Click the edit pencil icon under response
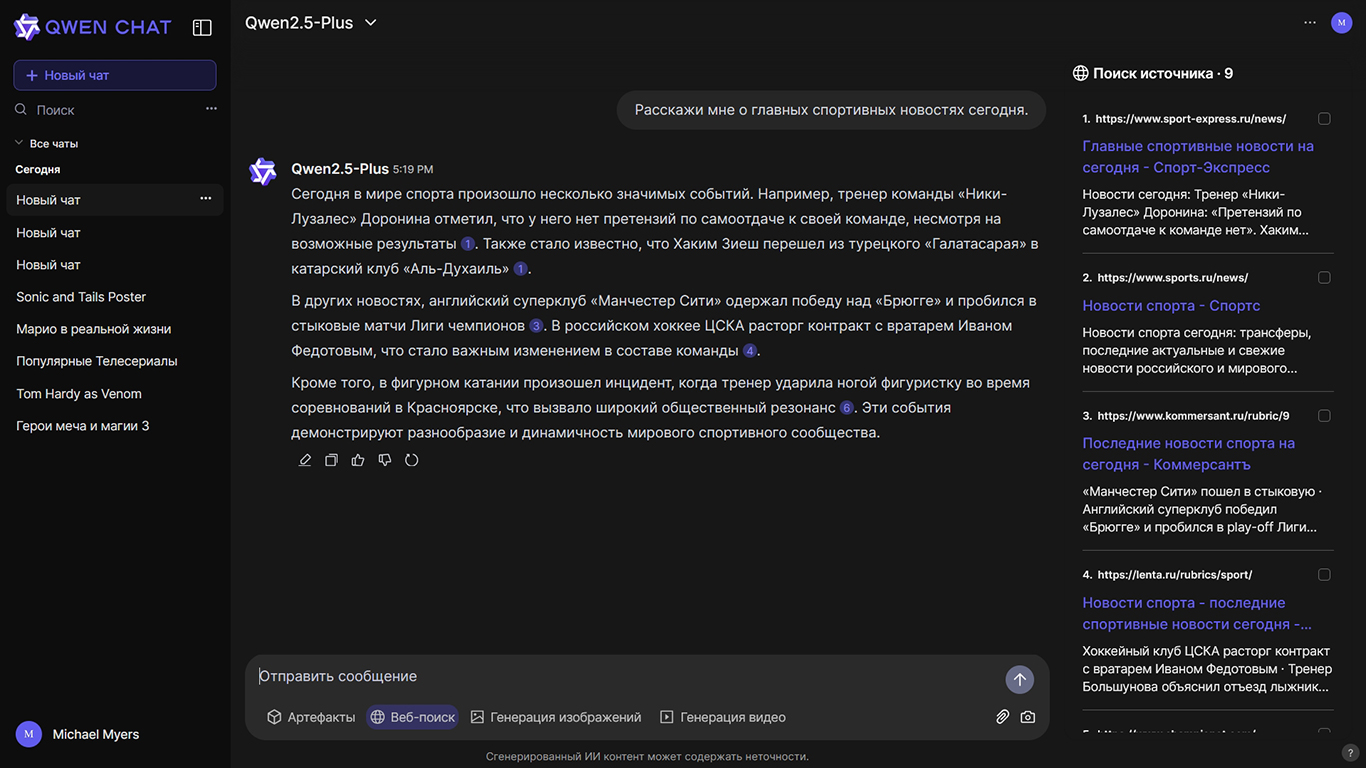The height and width of the screenshot is (768, 1366). [305, 460]
